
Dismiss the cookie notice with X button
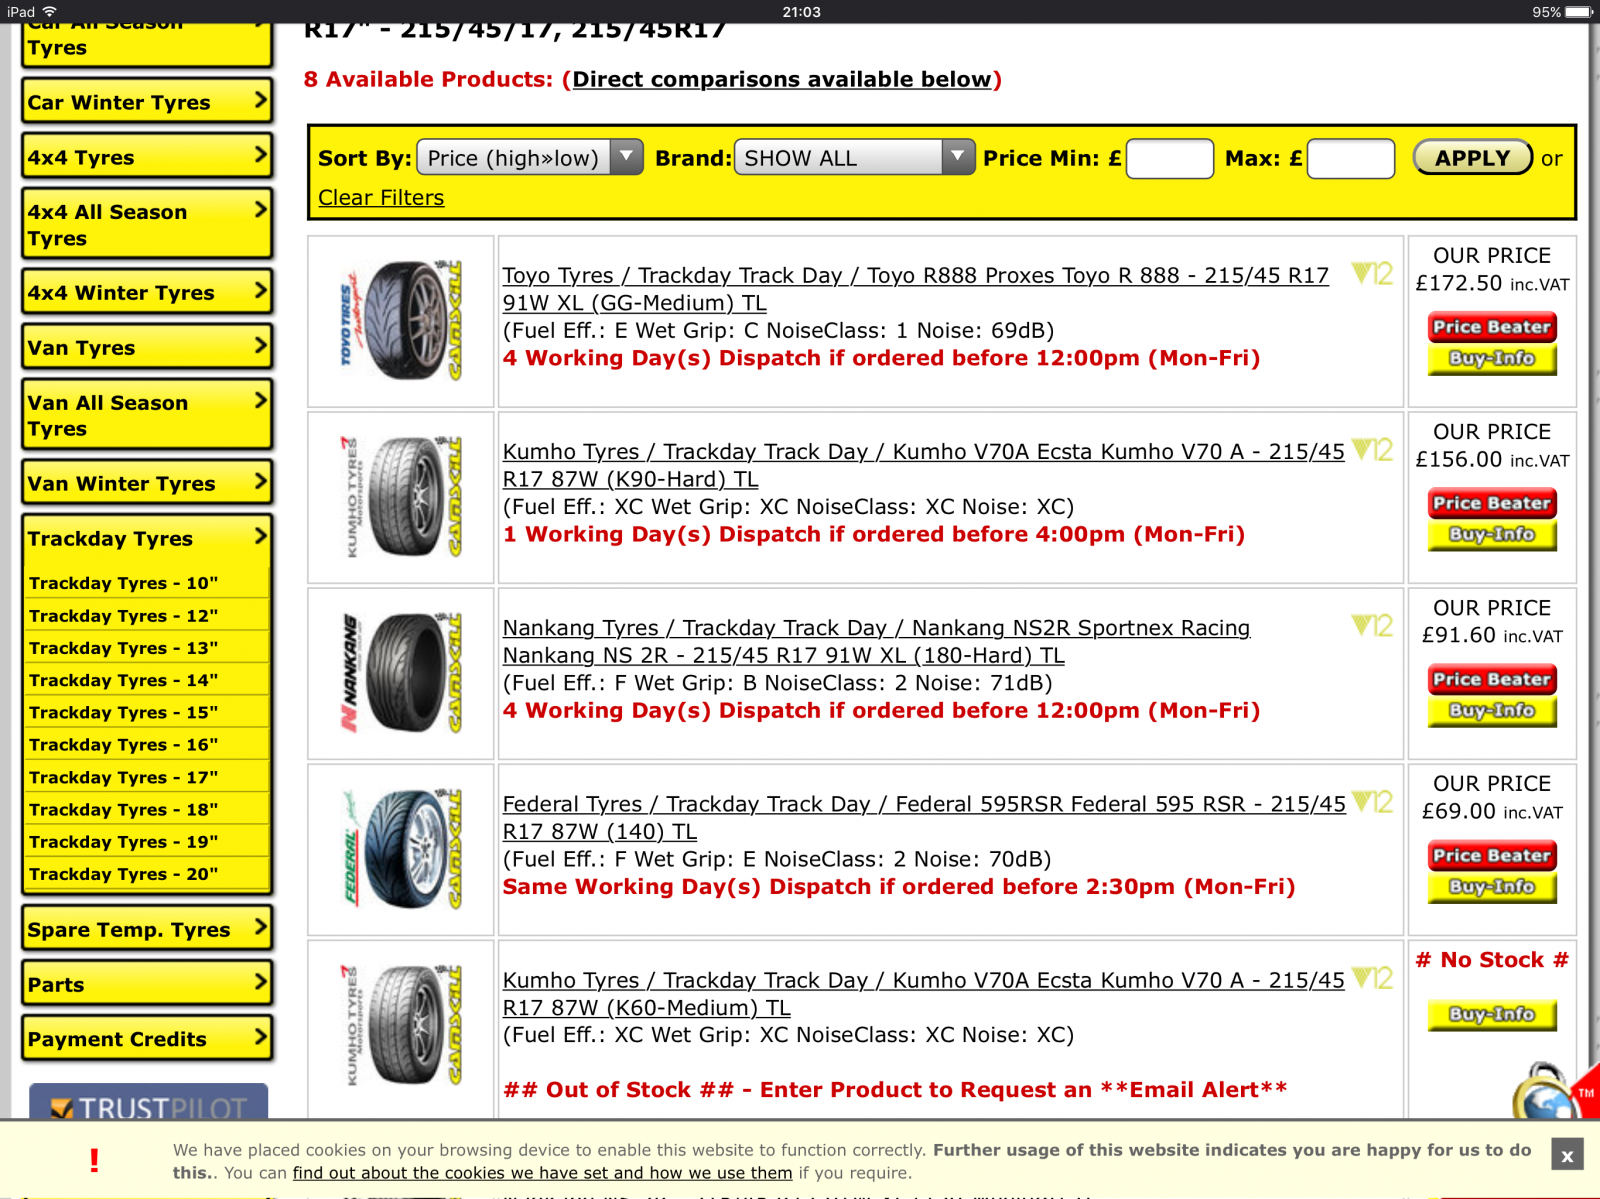point(1566,1155)
